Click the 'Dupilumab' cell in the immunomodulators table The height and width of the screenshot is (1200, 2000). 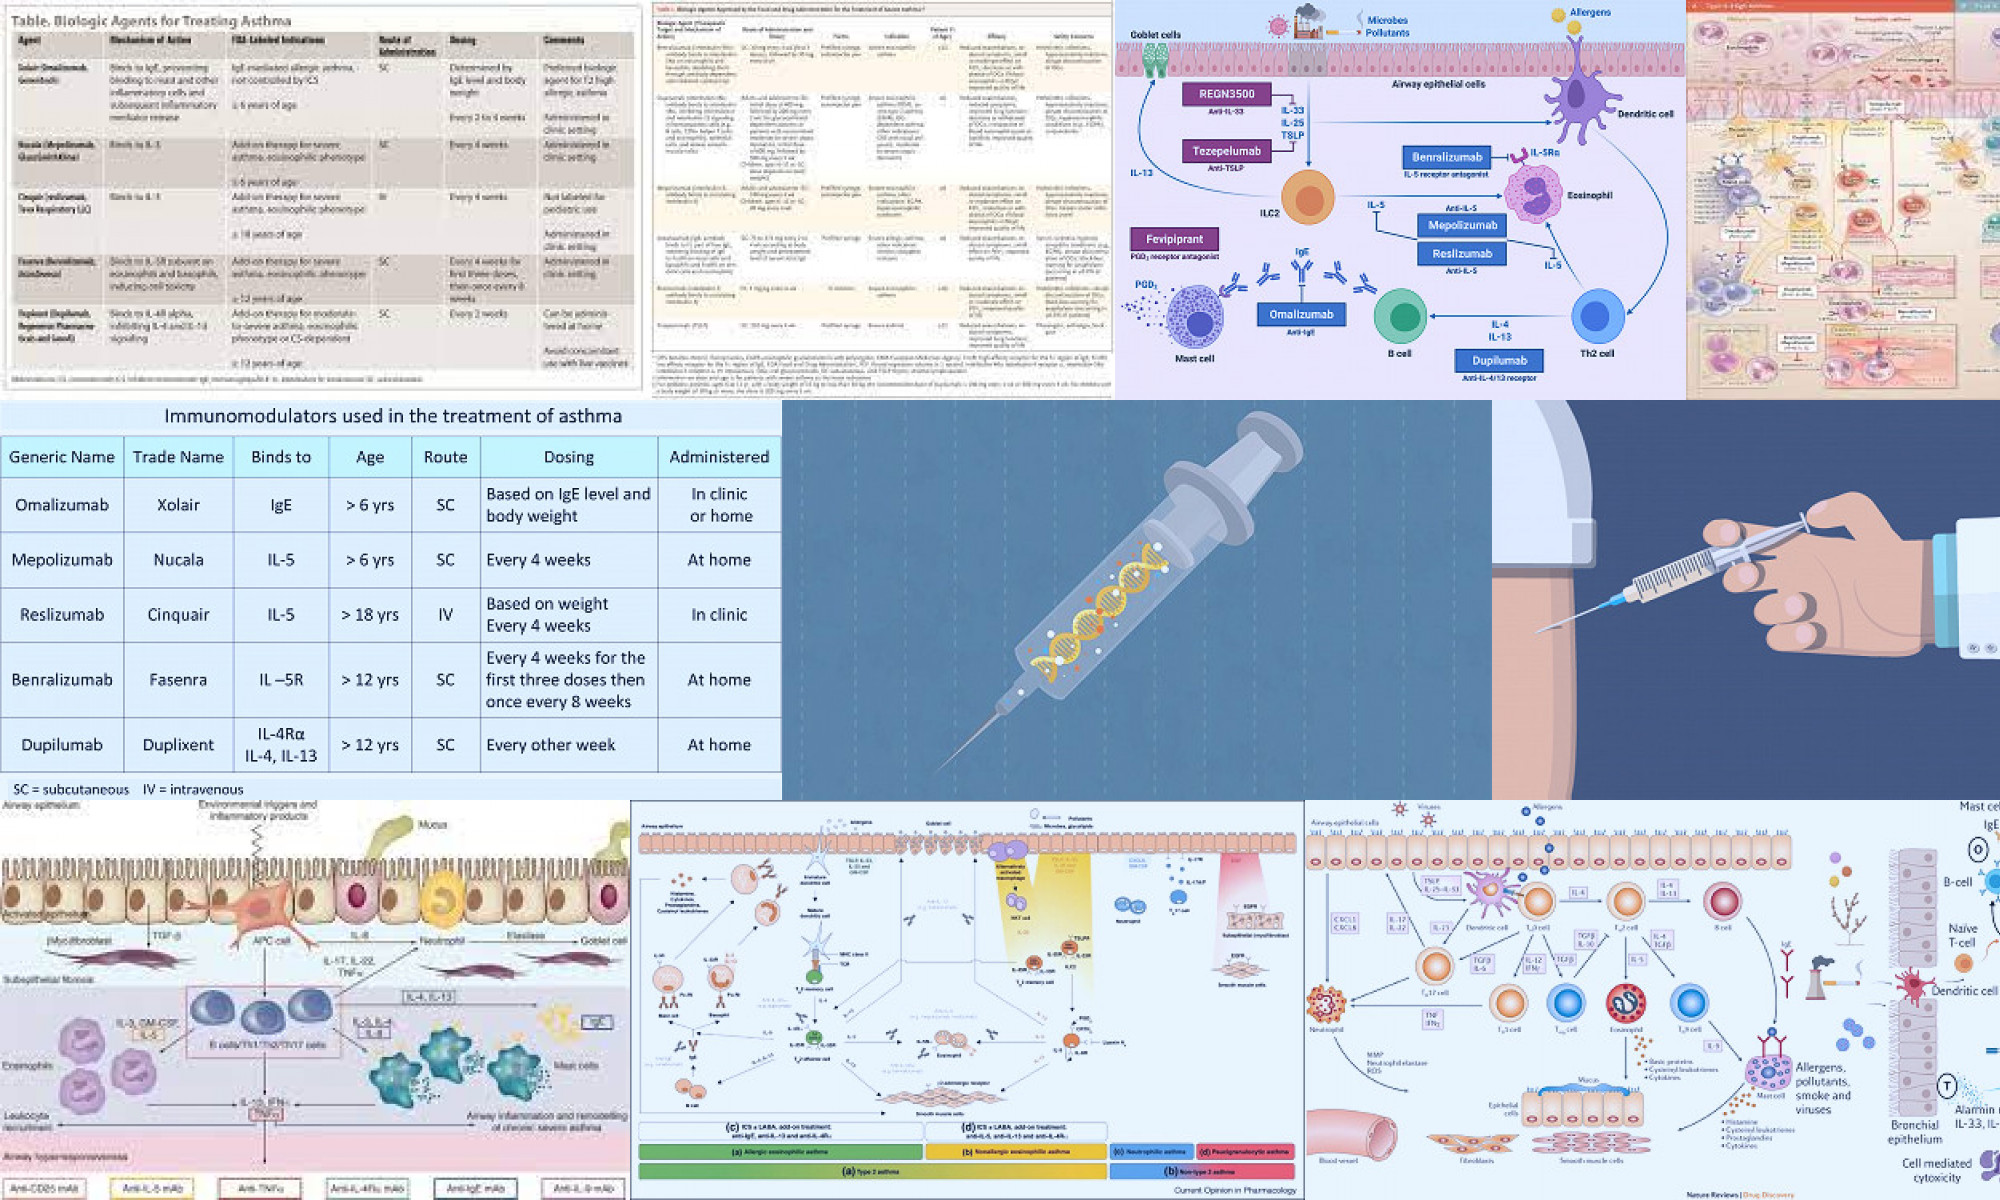tap(62, 745)
